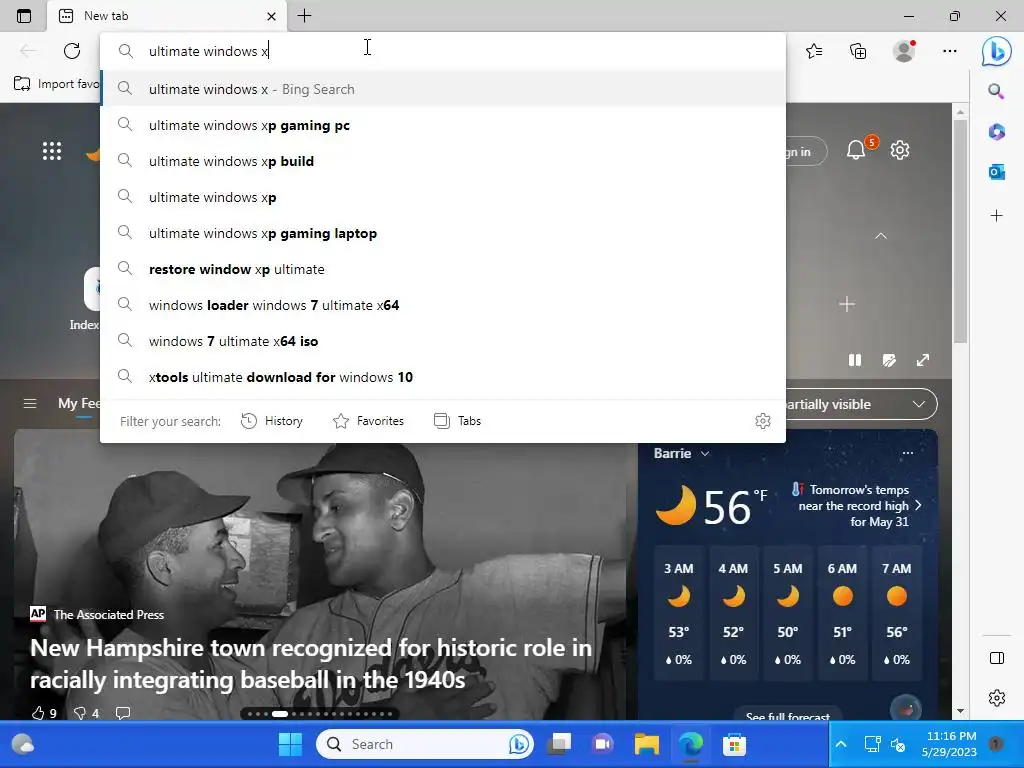Image resolution: width=1024 pixels, height=768 pixels.
Task: Open the Collections icon in toolbar
Action: [858, 51]
